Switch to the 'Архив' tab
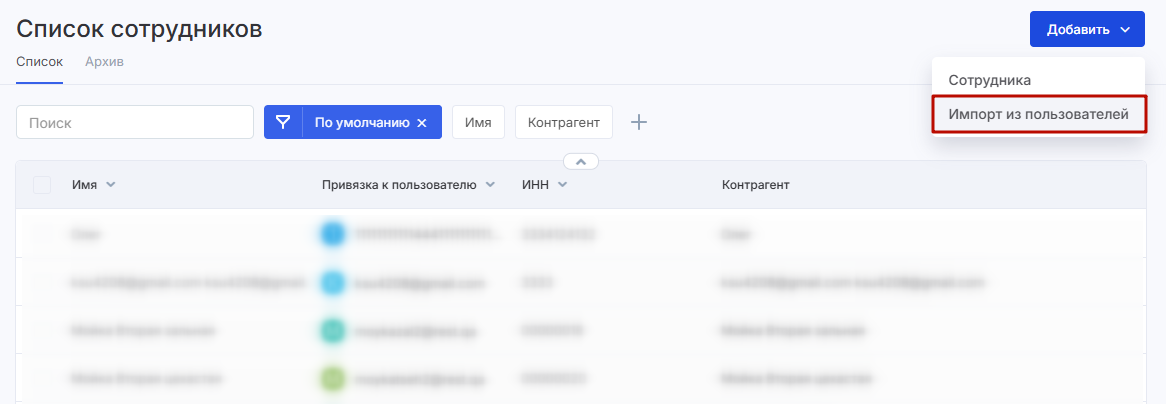This screenshot has height=404, width=1166. tap(104, 62)
